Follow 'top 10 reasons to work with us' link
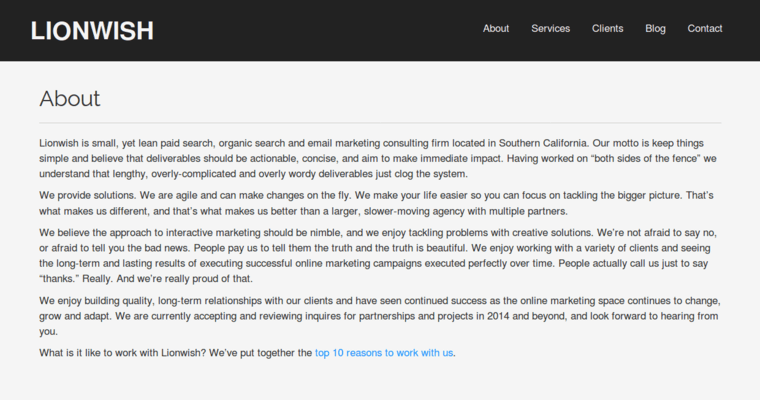The image size is (760, 400). coord(384,353)
